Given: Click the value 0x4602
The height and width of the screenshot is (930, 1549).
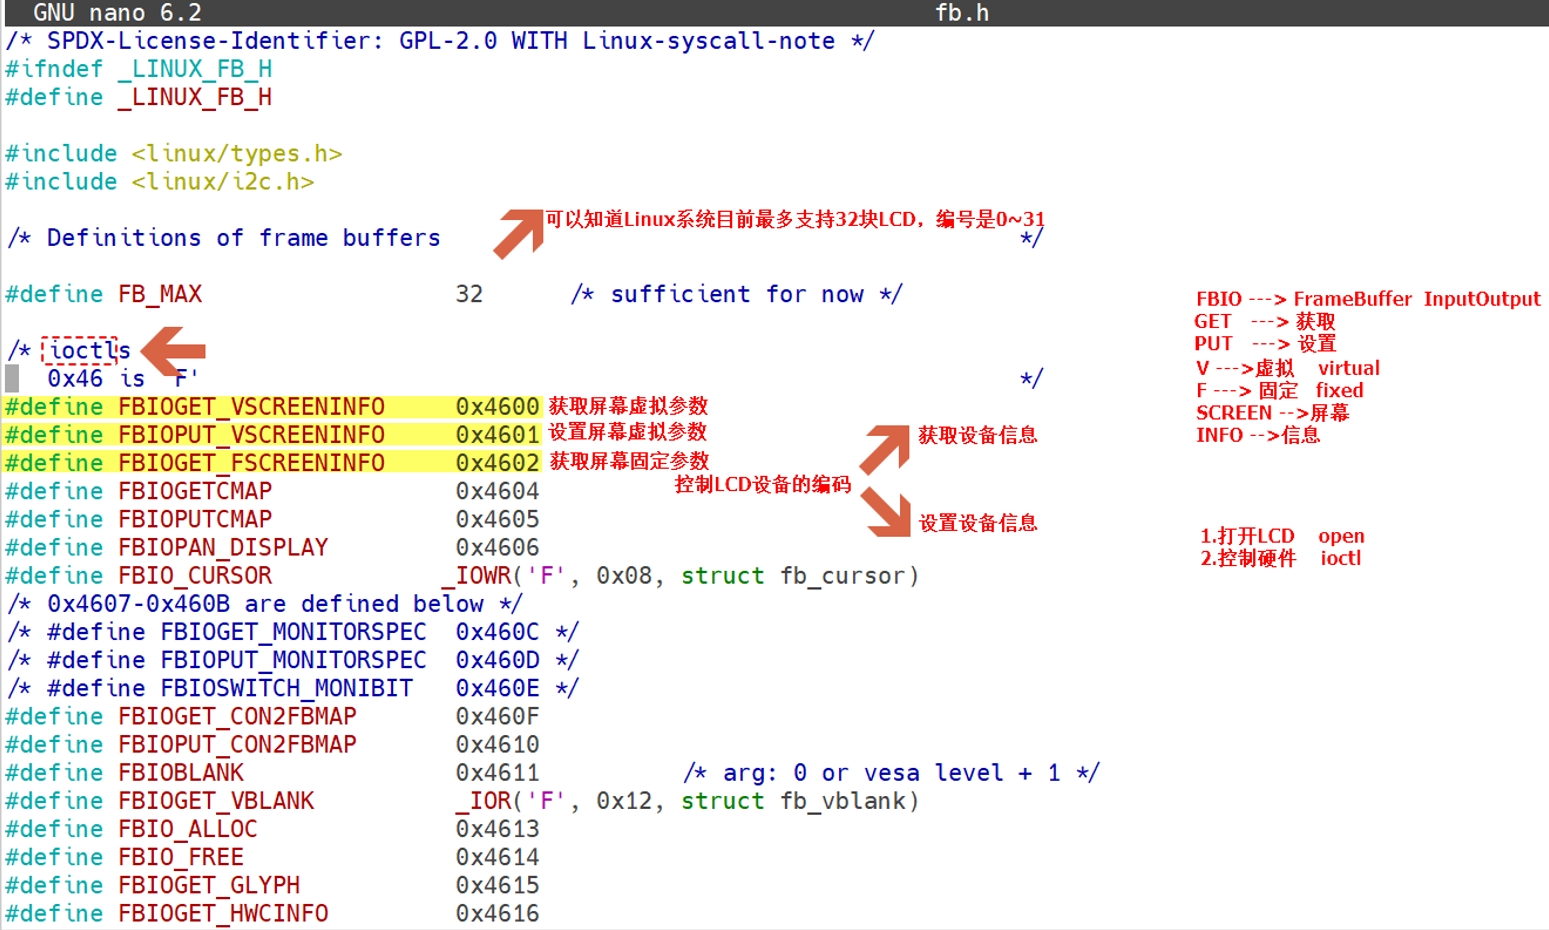Looking at the screenshot, I should [498, 463].
